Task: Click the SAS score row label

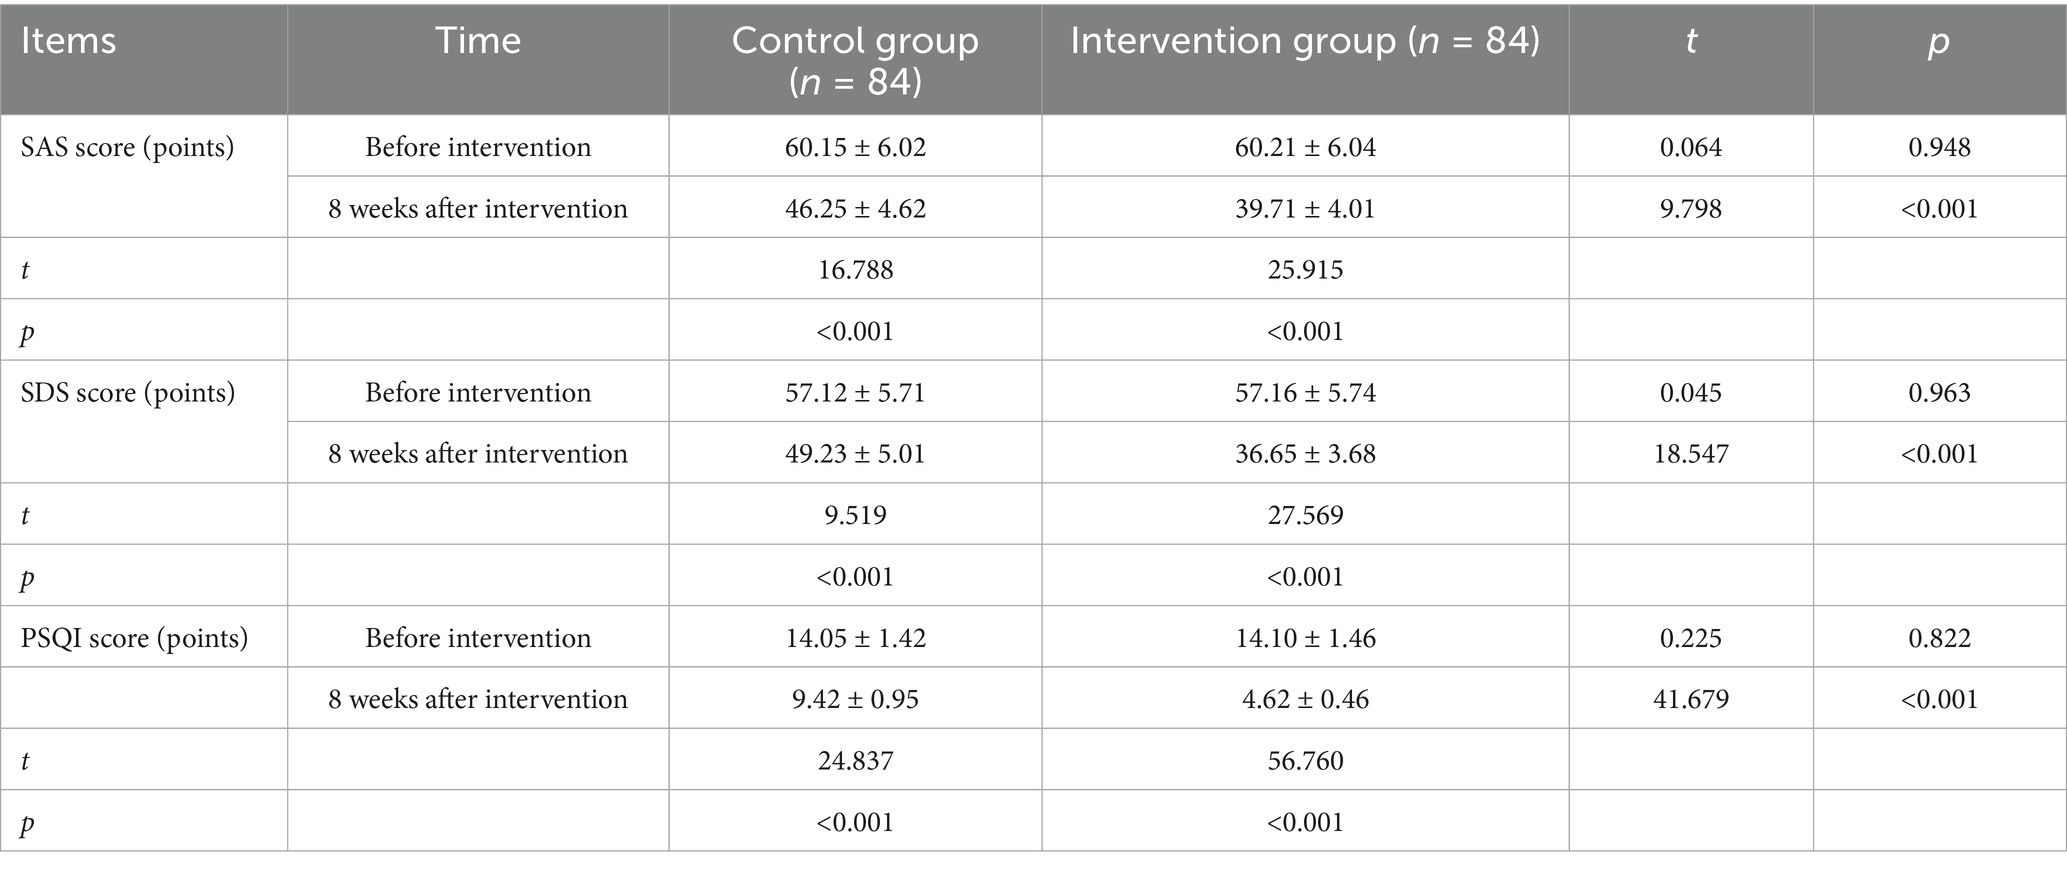Action: click(x=127, y=147)
